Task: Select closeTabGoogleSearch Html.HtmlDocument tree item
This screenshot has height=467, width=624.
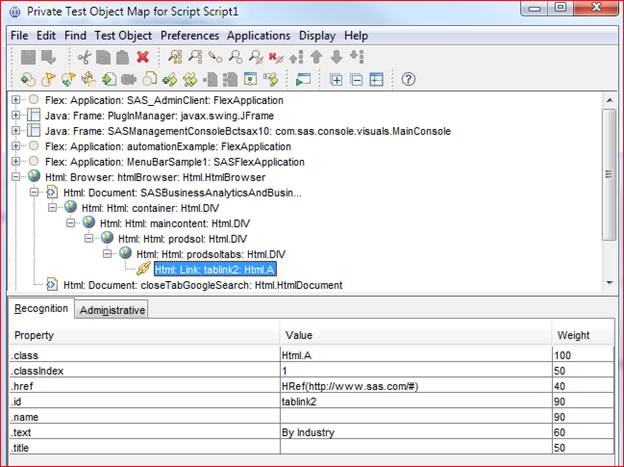Action: (x=202, y=285)
